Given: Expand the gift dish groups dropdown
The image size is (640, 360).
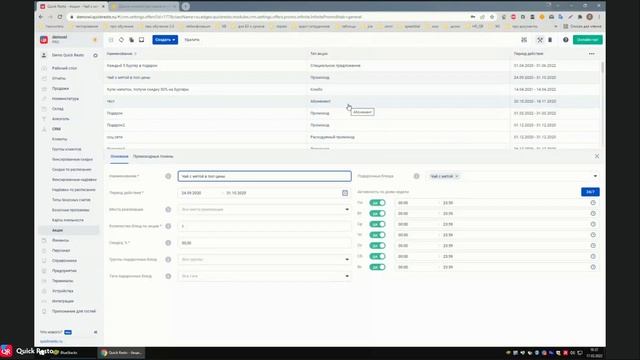Looking at the screenshot, I should coord(347,260).
